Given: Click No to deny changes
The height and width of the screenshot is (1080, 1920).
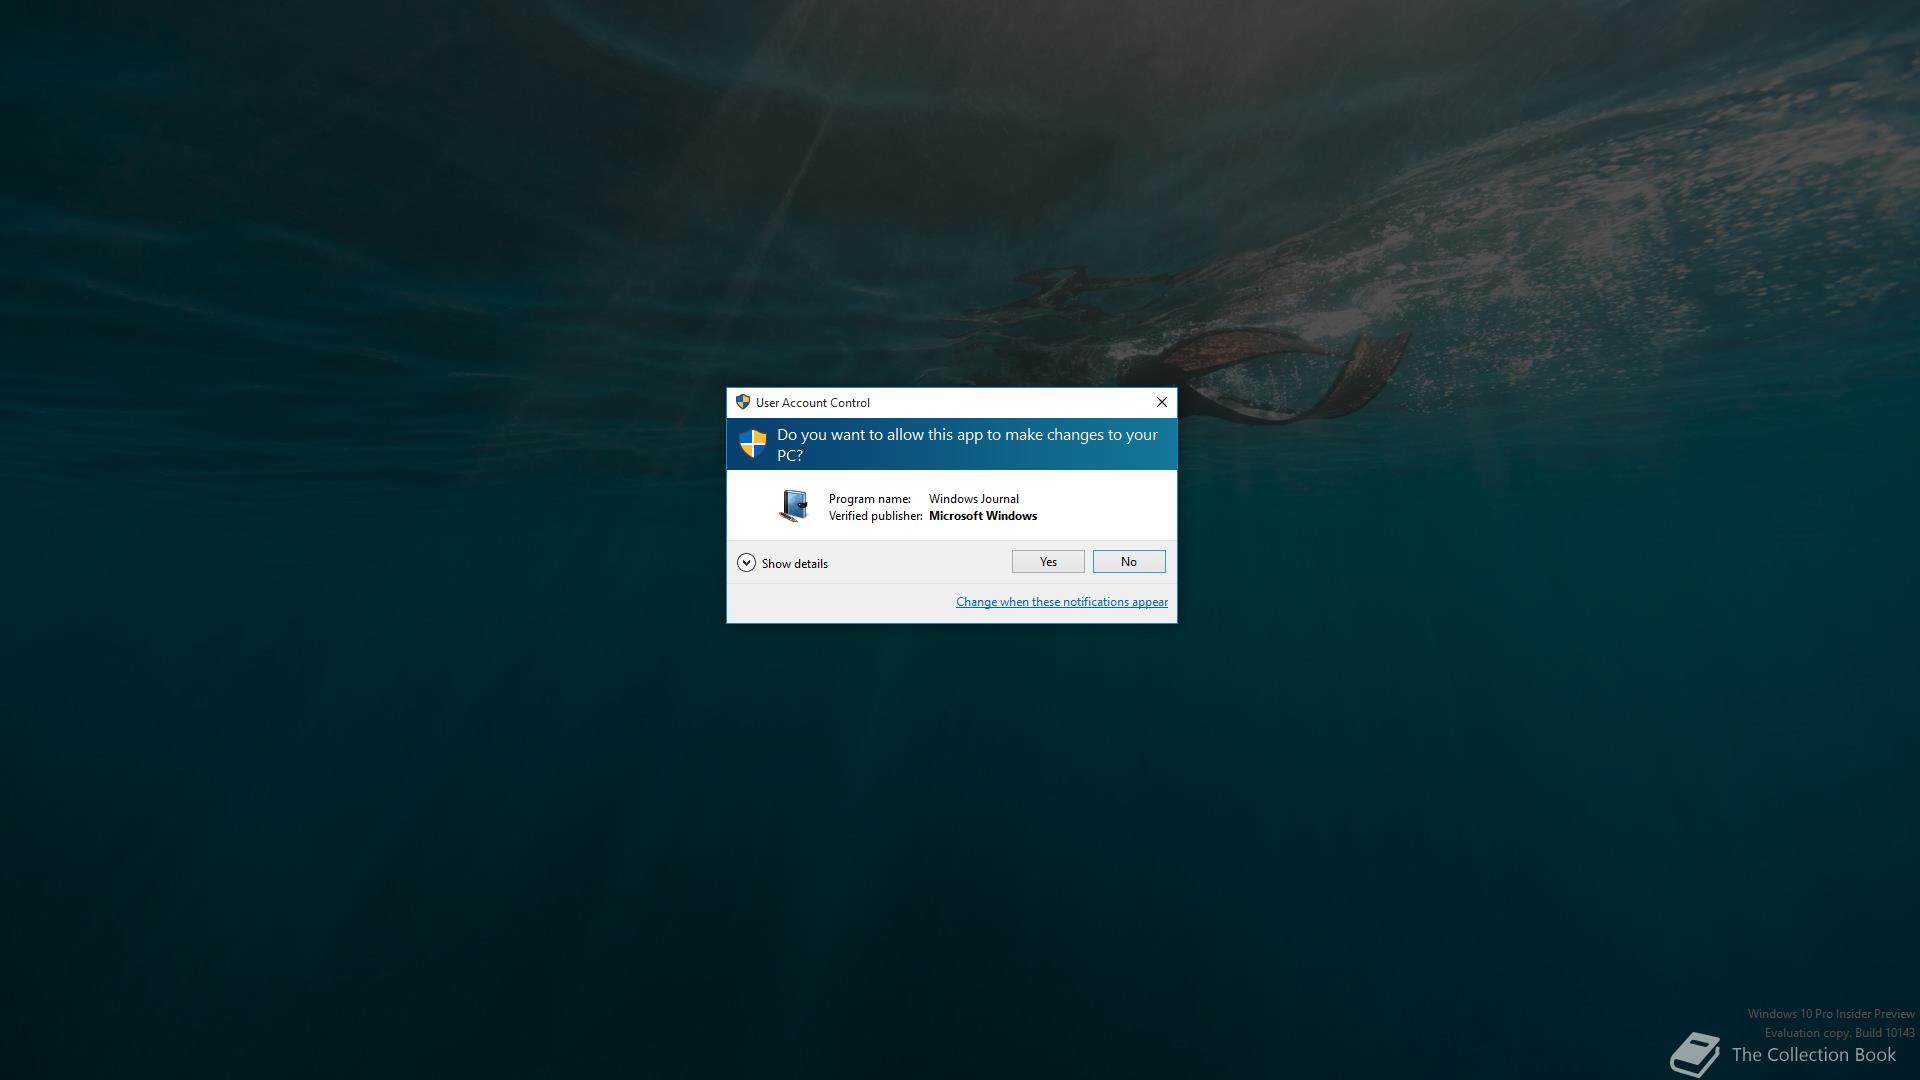Looking at the screenshot, I should coord(1129,562).
